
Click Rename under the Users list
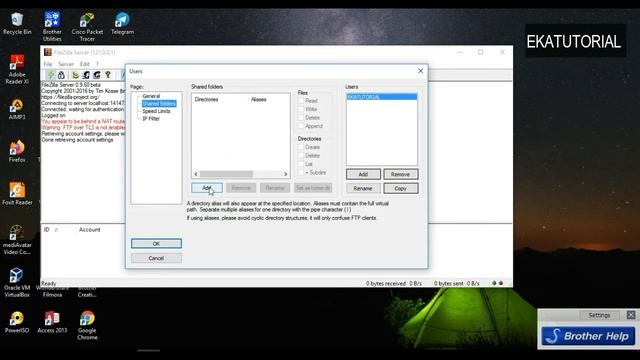point(363,188)
